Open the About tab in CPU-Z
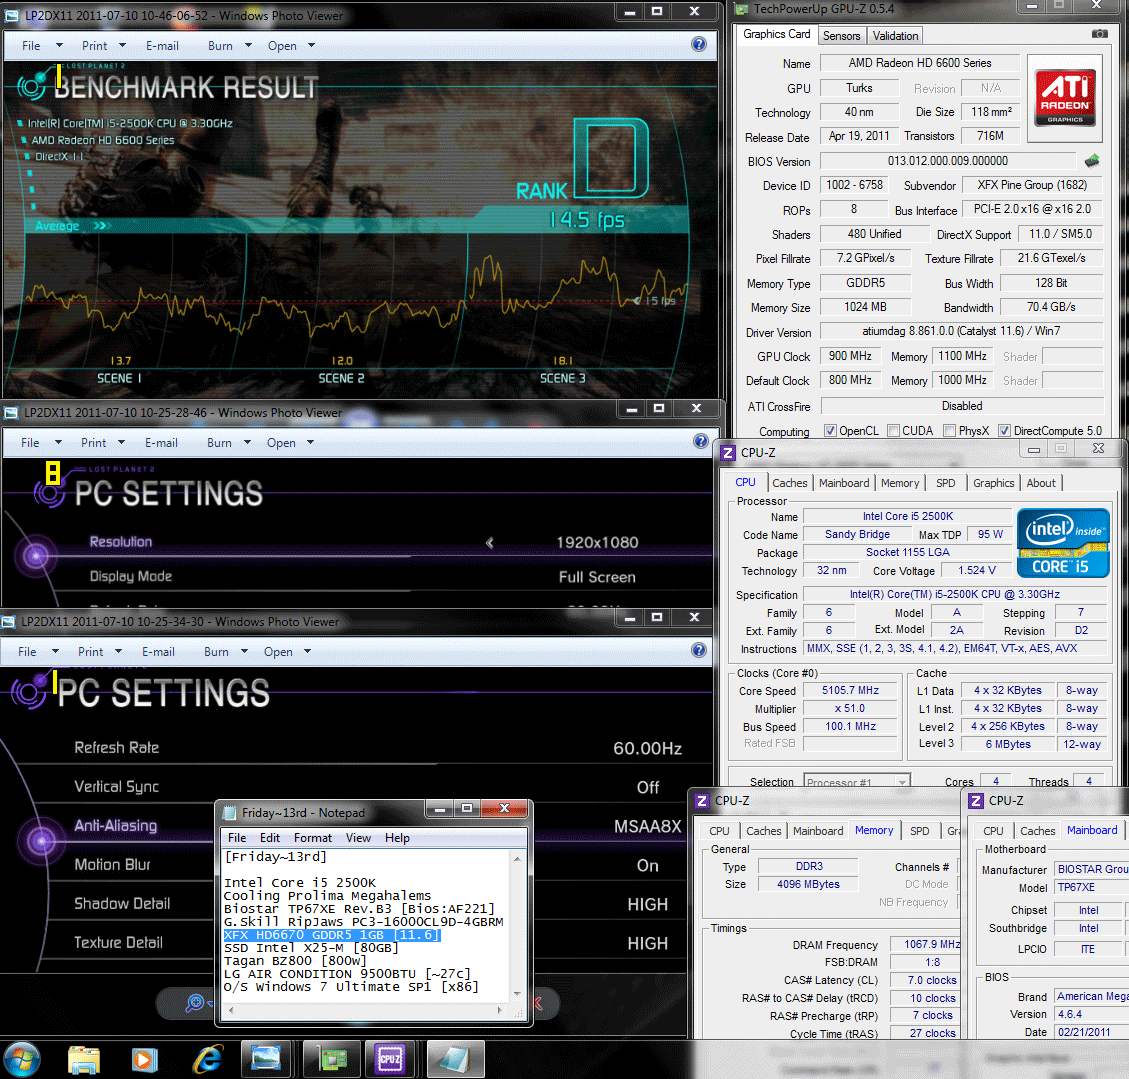The image size is (1129, 1079). (1040, 483)
